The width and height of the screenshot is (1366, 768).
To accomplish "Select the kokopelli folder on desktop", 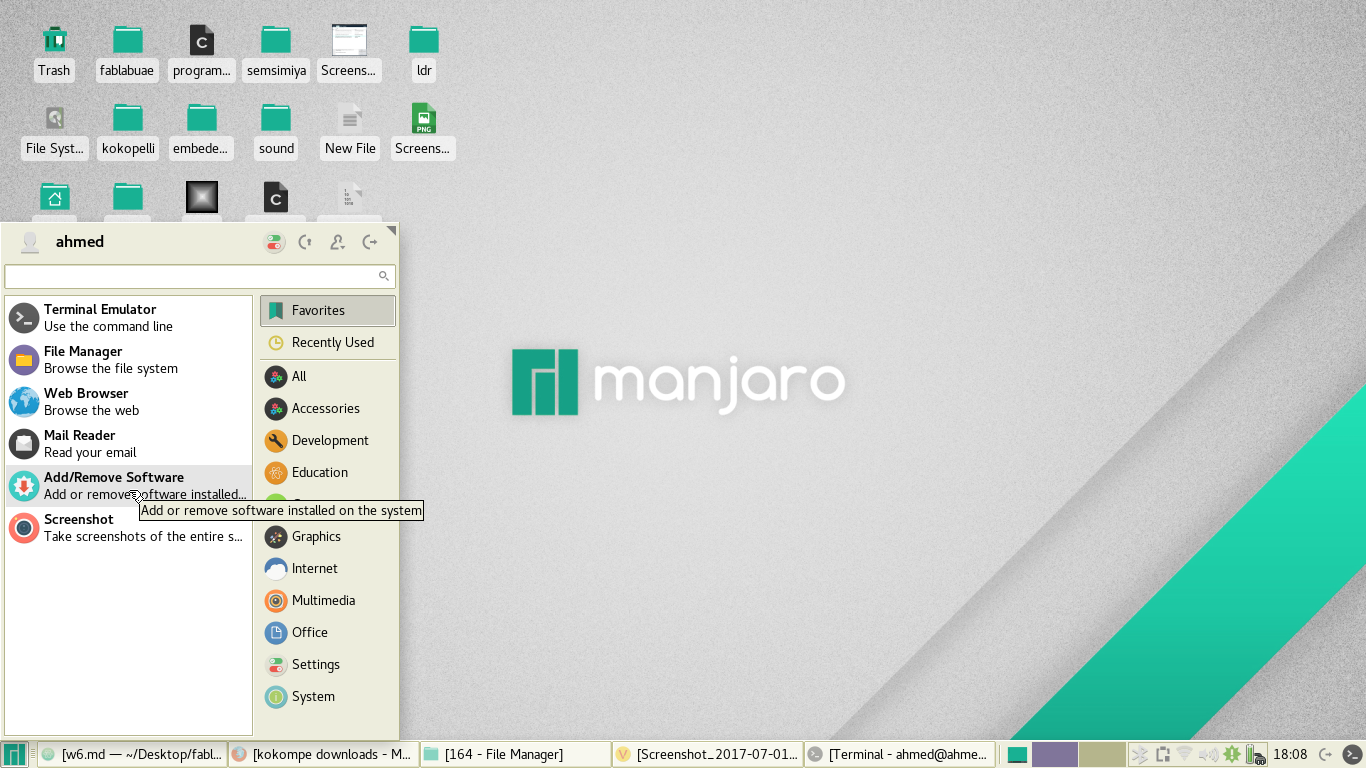I will (x=128, y=130).
